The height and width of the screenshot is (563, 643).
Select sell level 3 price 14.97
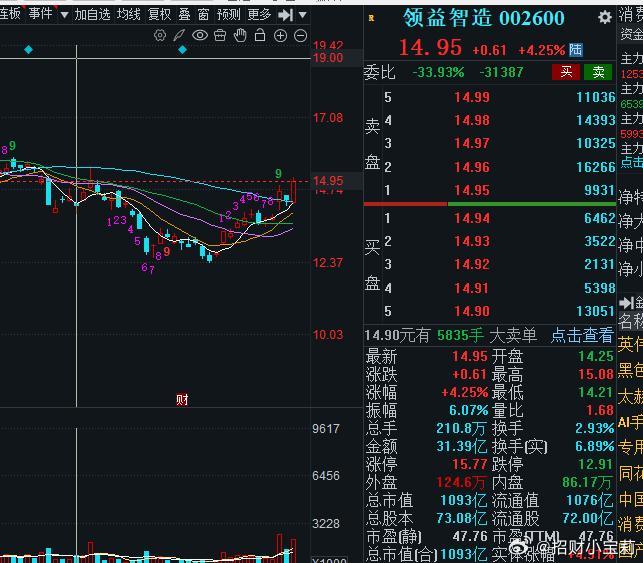point(472,143)
